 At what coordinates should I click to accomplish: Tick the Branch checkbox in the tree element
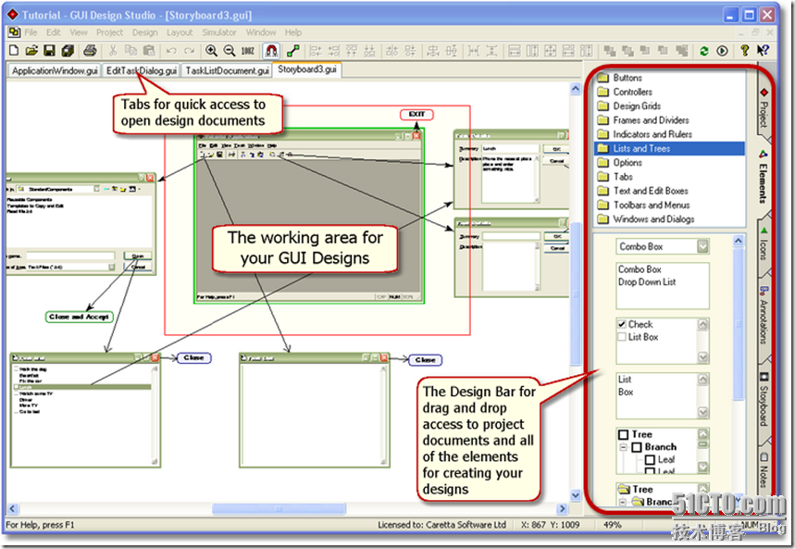[637, 447]
